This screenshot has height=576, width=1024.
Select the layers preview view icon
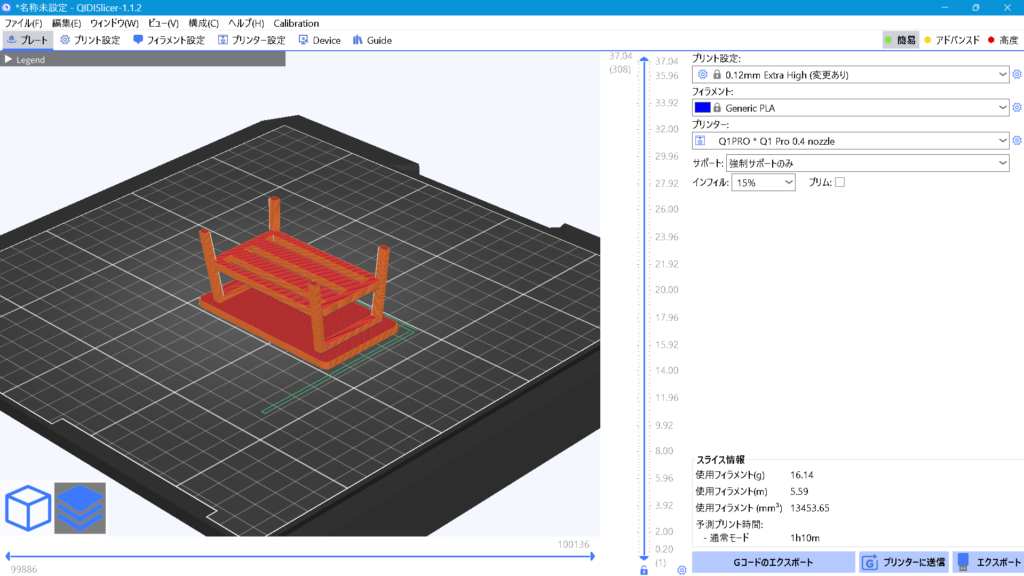point(80,508)
